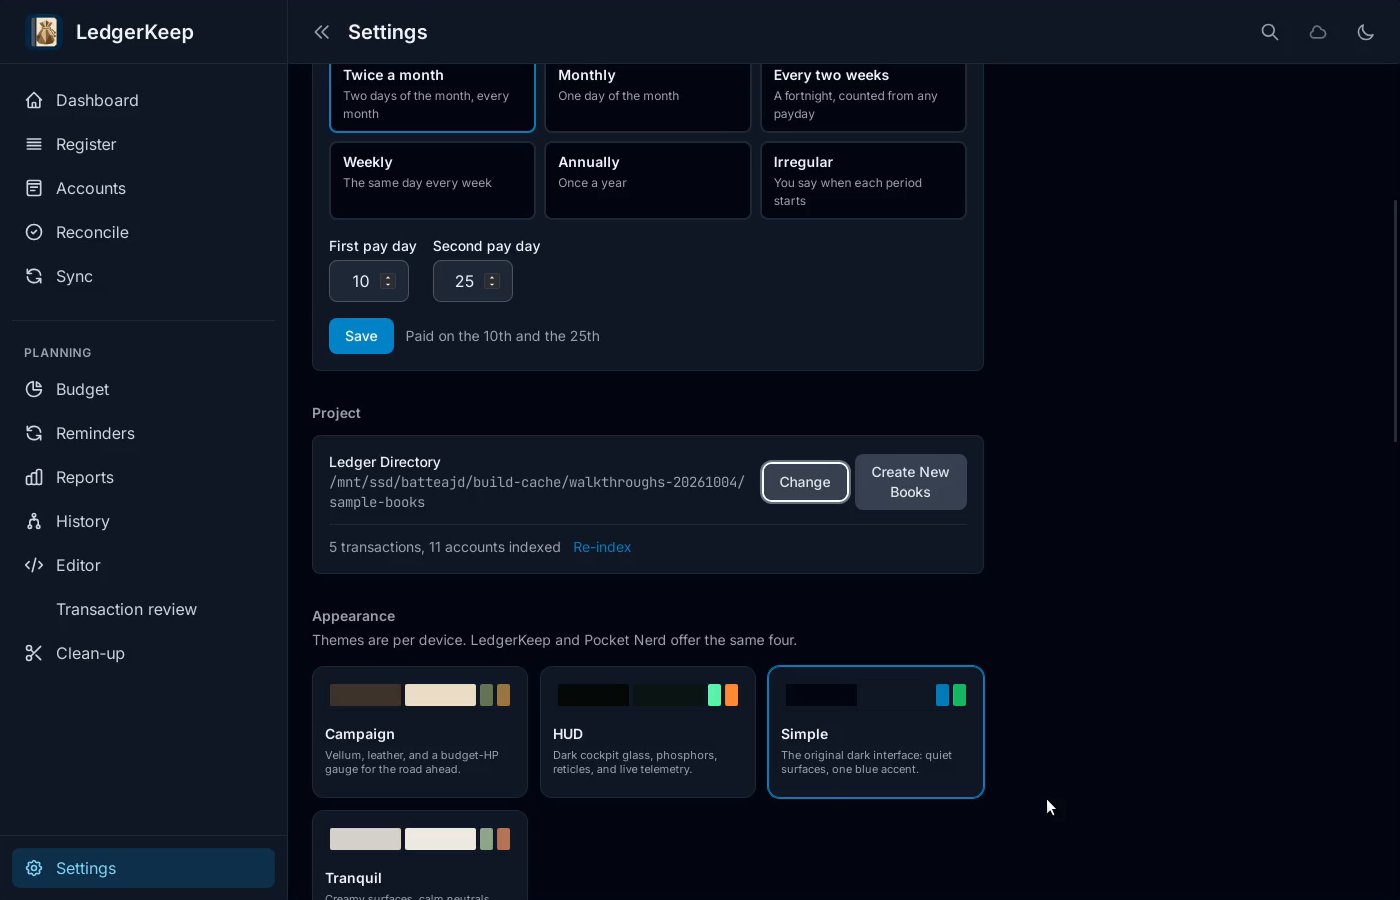This screenshot has height=900, width=1400.
Task: Change the ledger directory
Action: (805, 482)
